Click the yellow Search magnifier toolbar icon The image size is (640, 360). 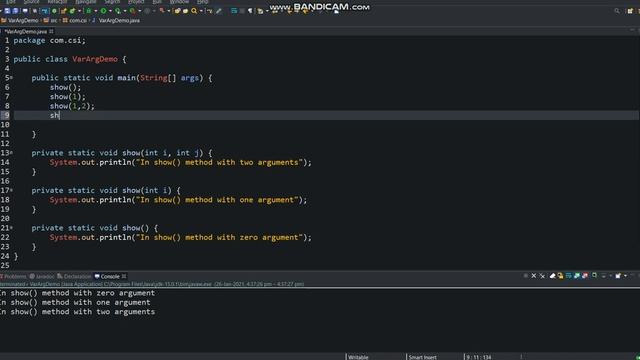(194, 11)
